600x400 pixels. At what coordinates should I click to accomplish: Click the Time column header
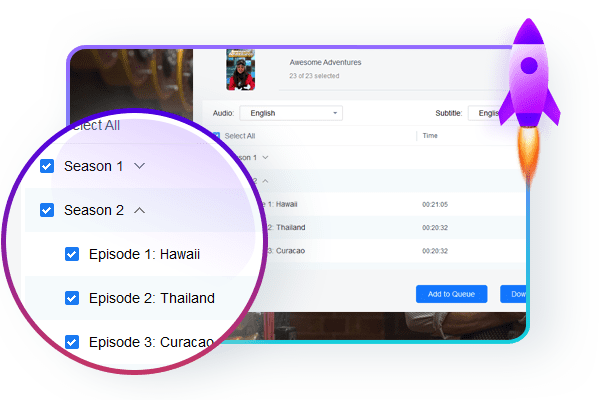pos(430,136)
